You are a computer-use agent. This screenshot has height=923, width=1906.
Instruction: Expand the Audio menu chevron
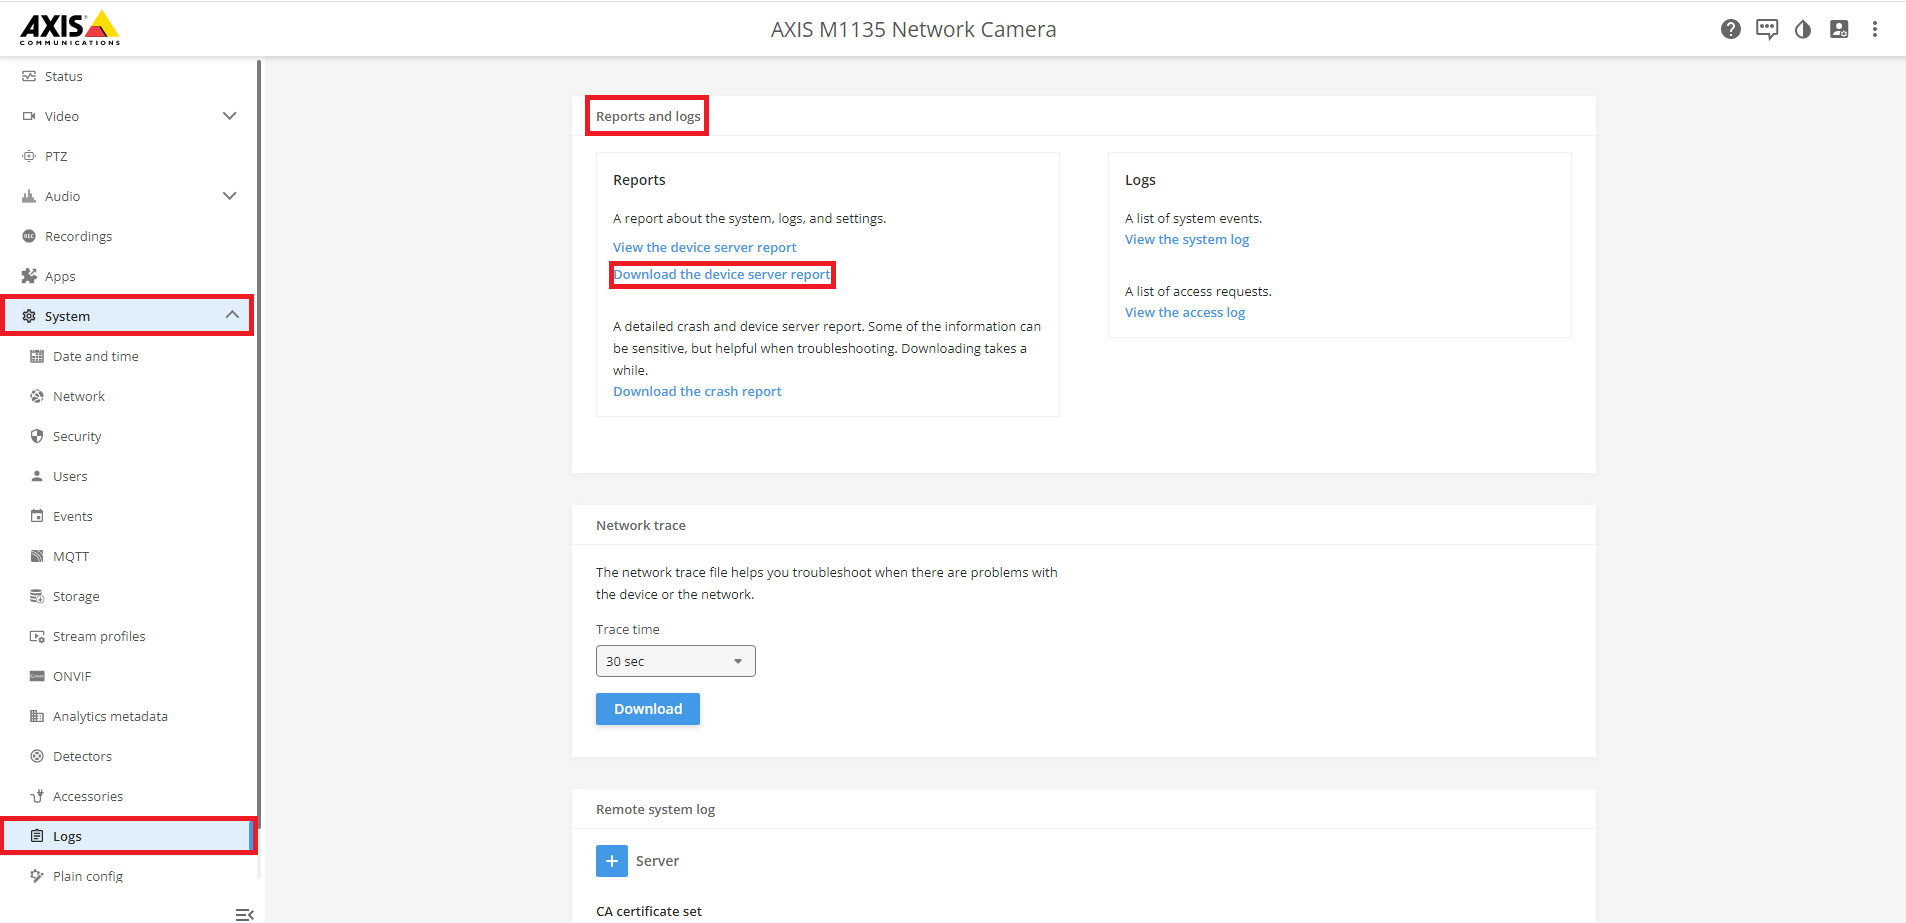(x=229, y=196)
